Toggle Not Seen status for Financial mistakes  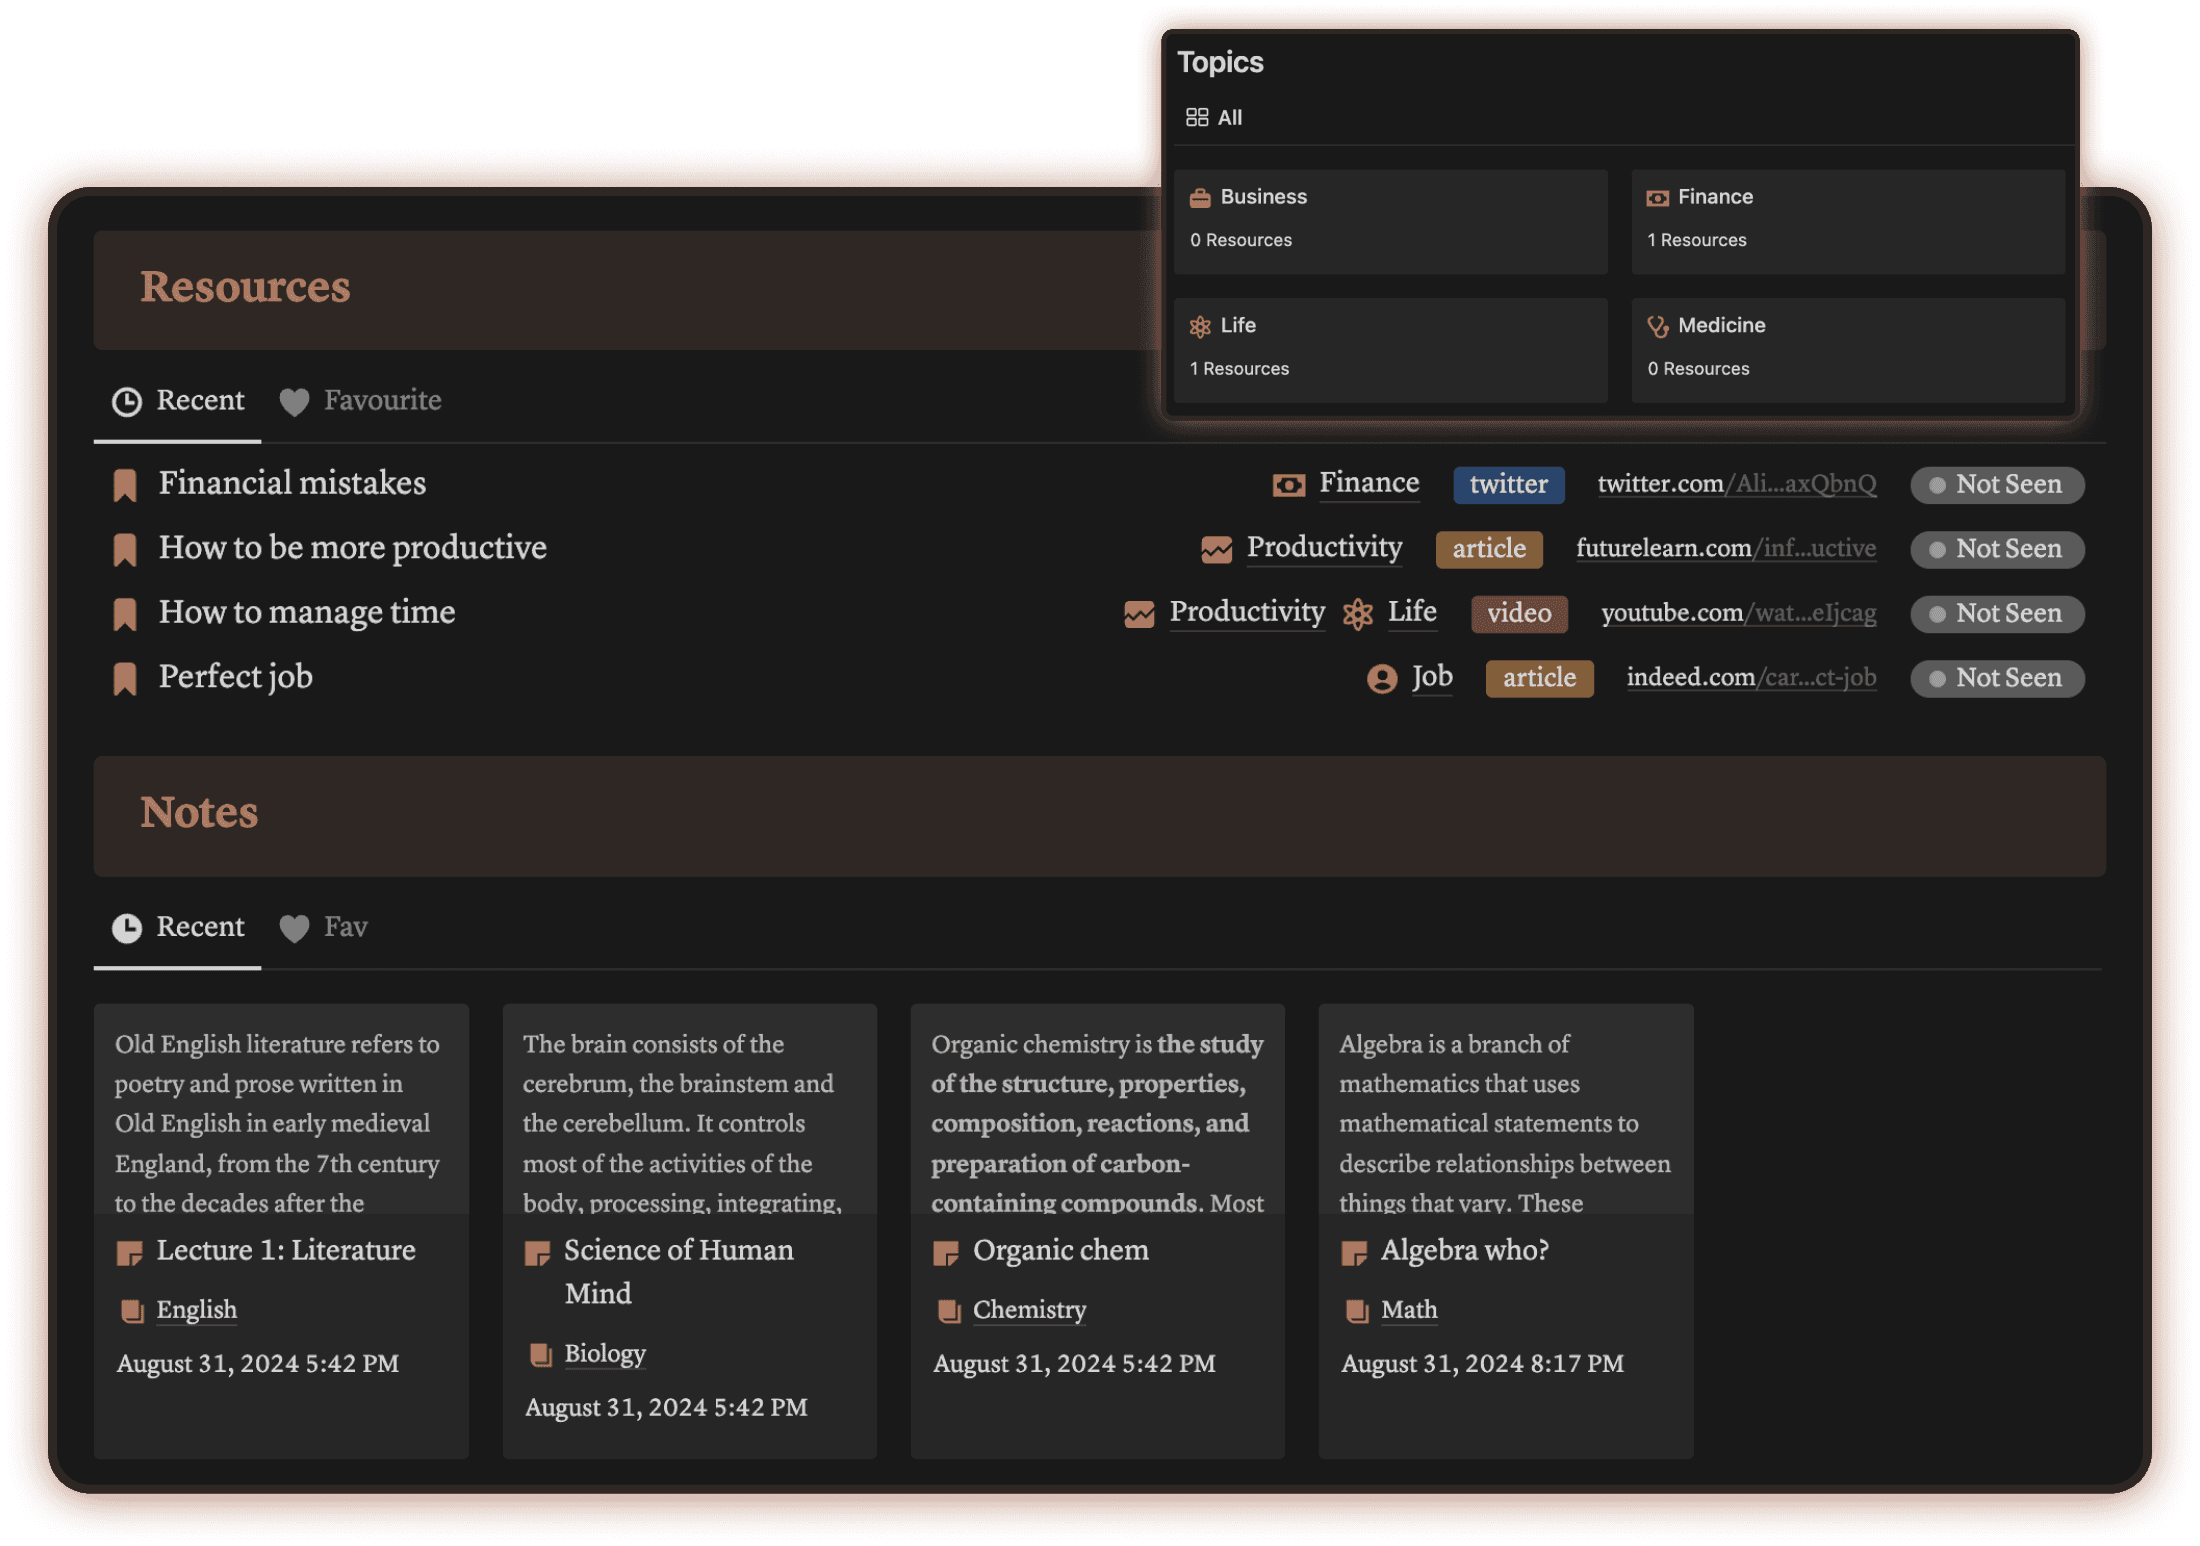point(1997,485)
